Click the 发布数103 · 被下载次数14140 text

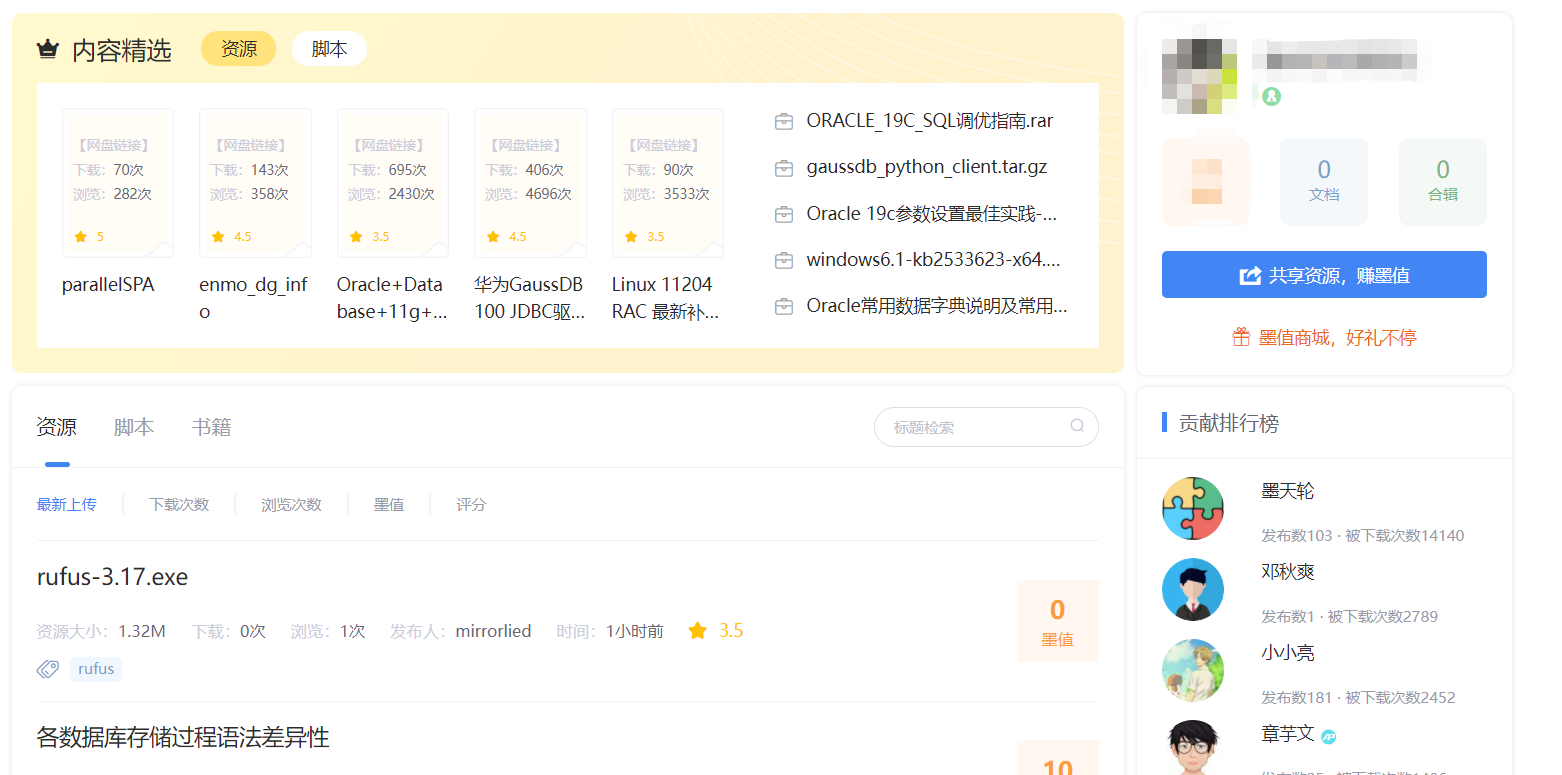coord(1363,536)
